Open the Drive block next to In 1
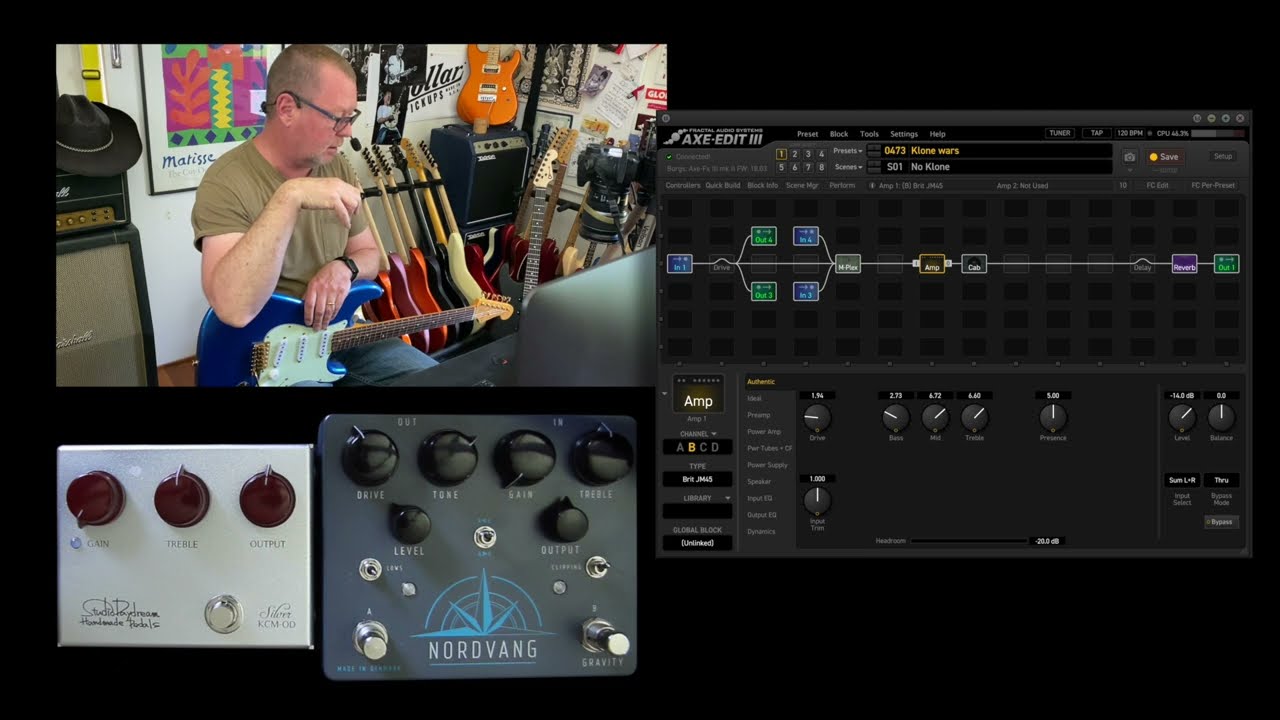Image resolution: width=1280 pixels, height=720 pixels. [722, 264]
